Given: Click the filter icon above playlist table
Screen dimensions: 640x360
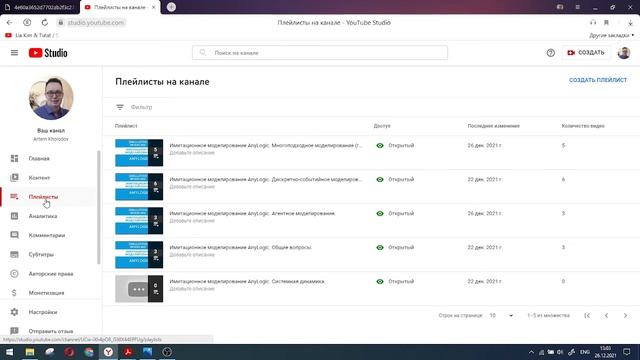Looking at the screenshot, I should (x=120, y=107).
